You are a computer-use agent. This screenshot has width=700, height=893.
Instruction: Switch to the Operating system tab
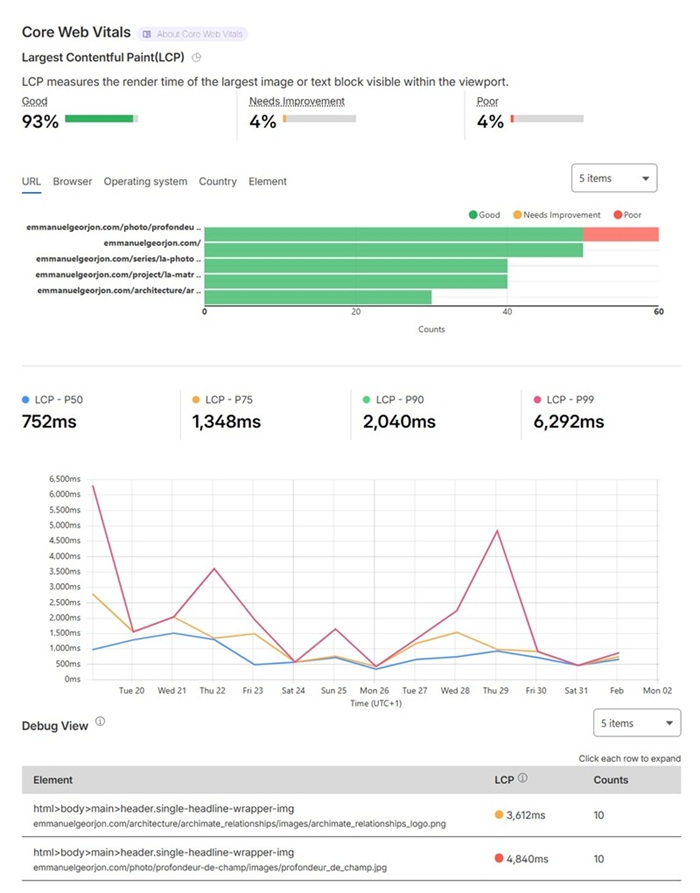coord(145,181)
